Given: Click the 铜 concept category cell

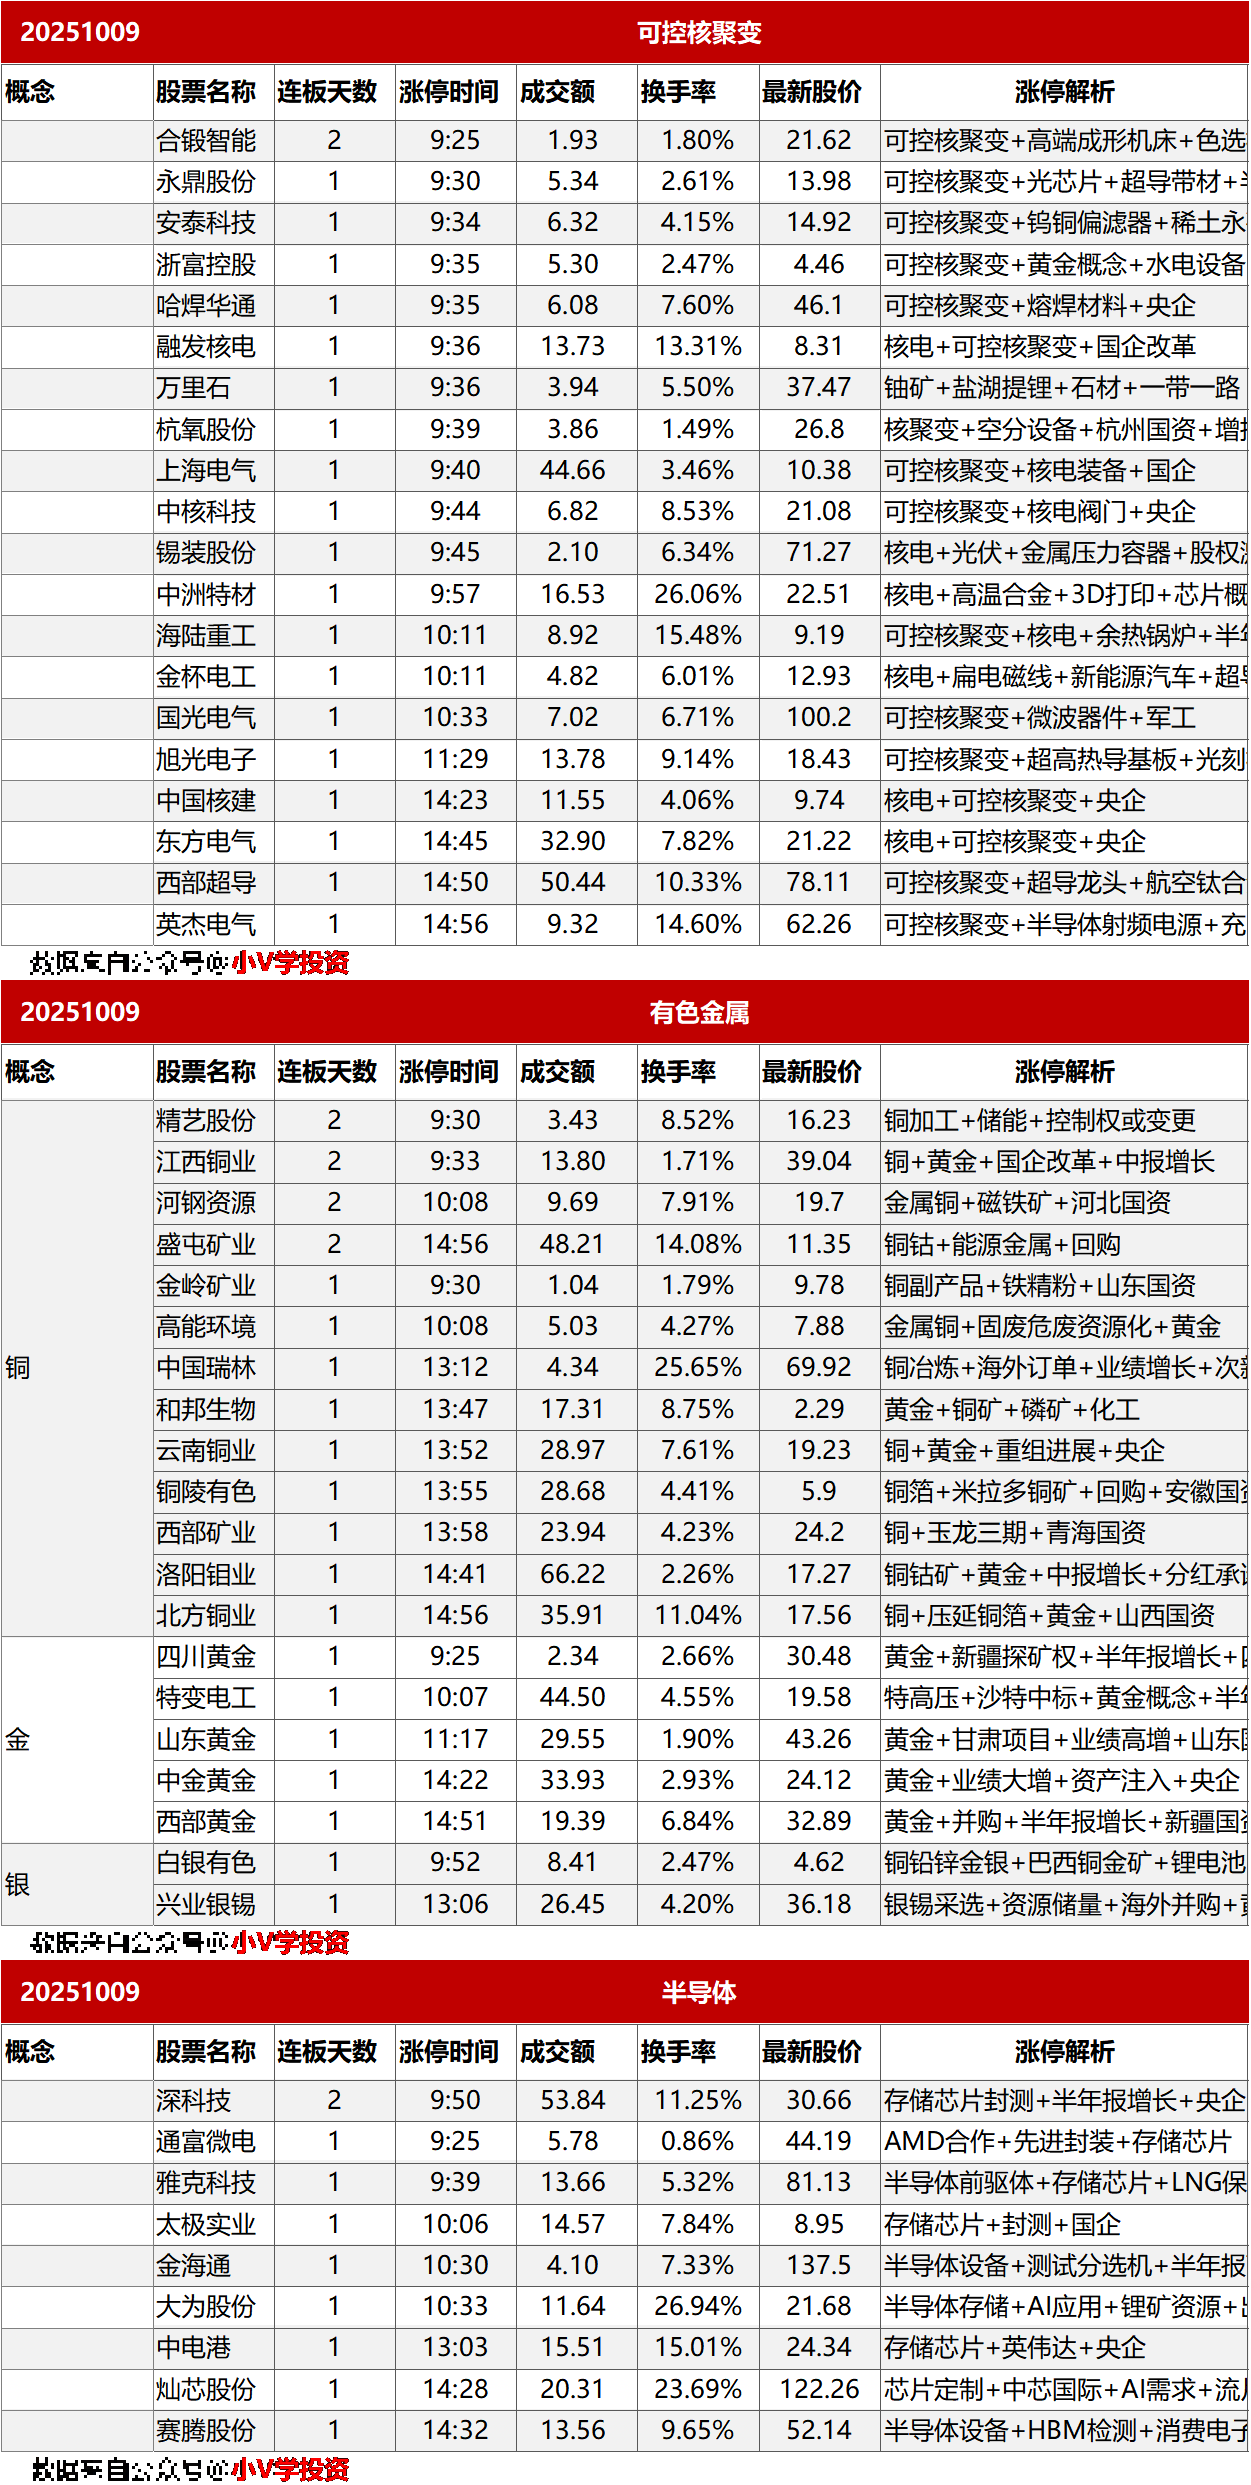Looking at the screenshot, I should [x=18, y=1368].
